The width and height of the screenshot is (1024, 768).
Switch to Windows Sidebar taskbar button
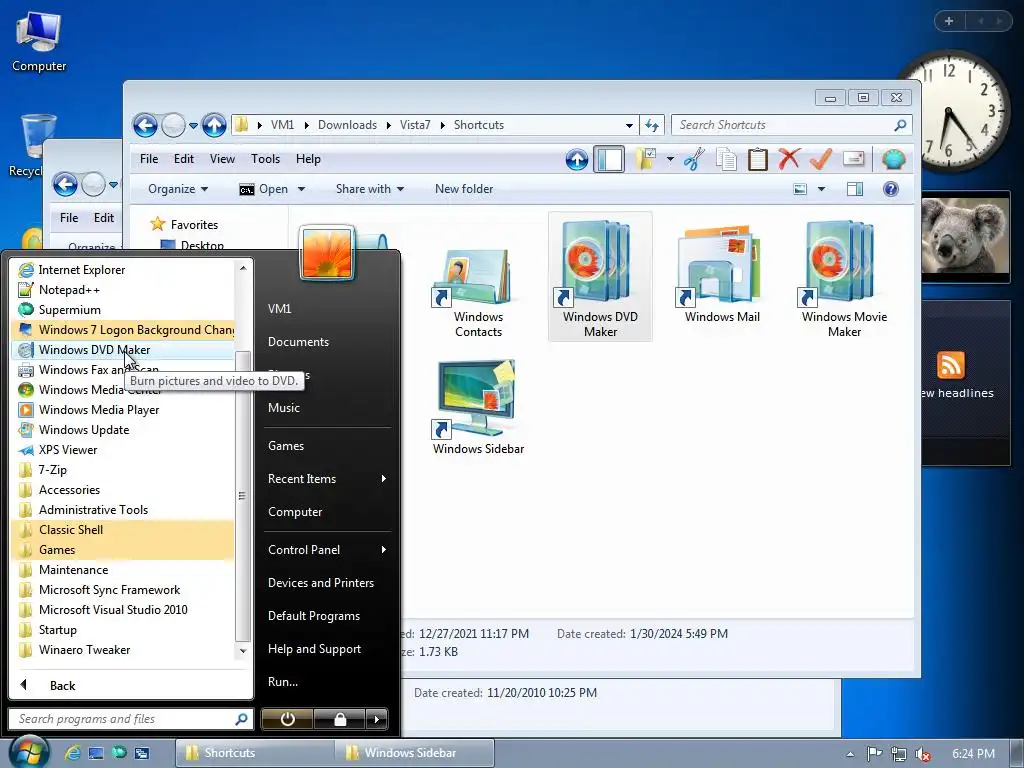(x=415, y=752)
